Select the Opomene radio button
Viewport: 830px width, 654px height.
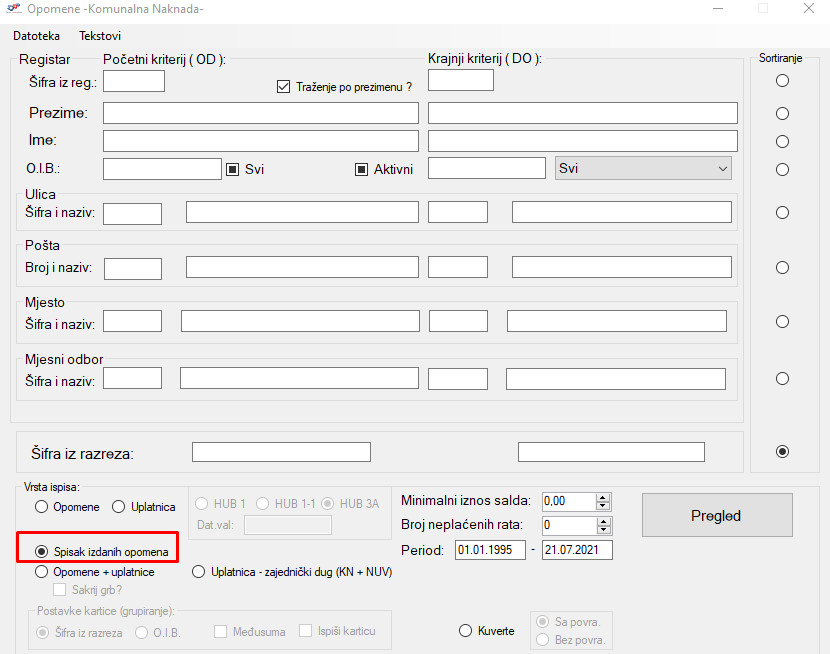pyautogui.click(x=42, y=507)
